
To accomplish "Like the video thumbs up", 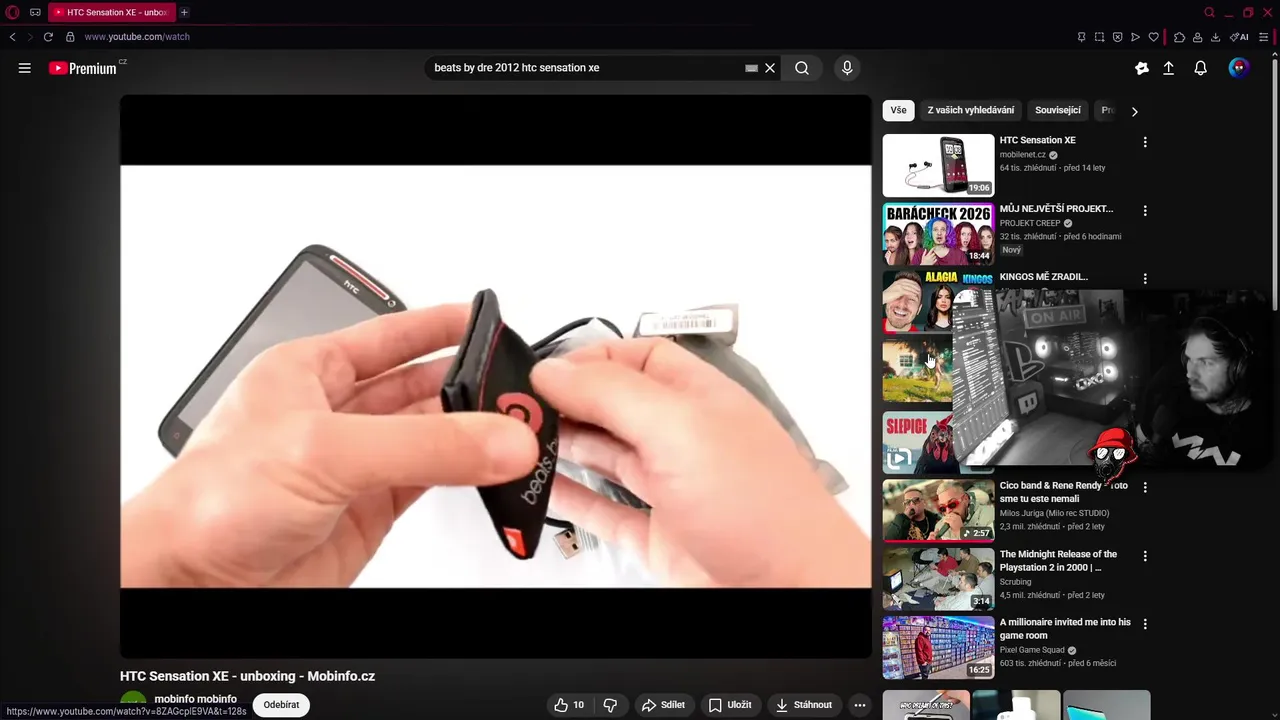I will 569,705.
